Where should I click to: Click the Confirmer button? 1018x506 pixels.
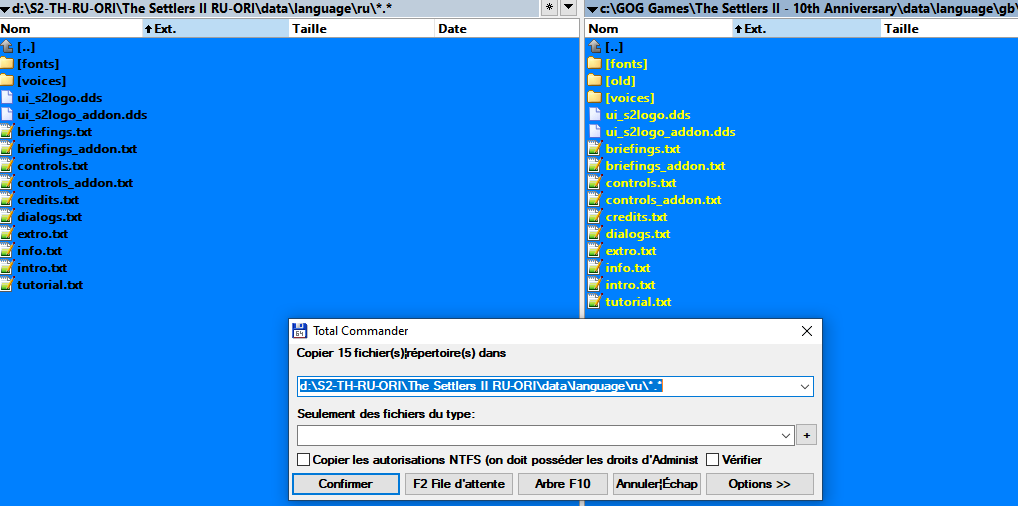coord(345,484)
